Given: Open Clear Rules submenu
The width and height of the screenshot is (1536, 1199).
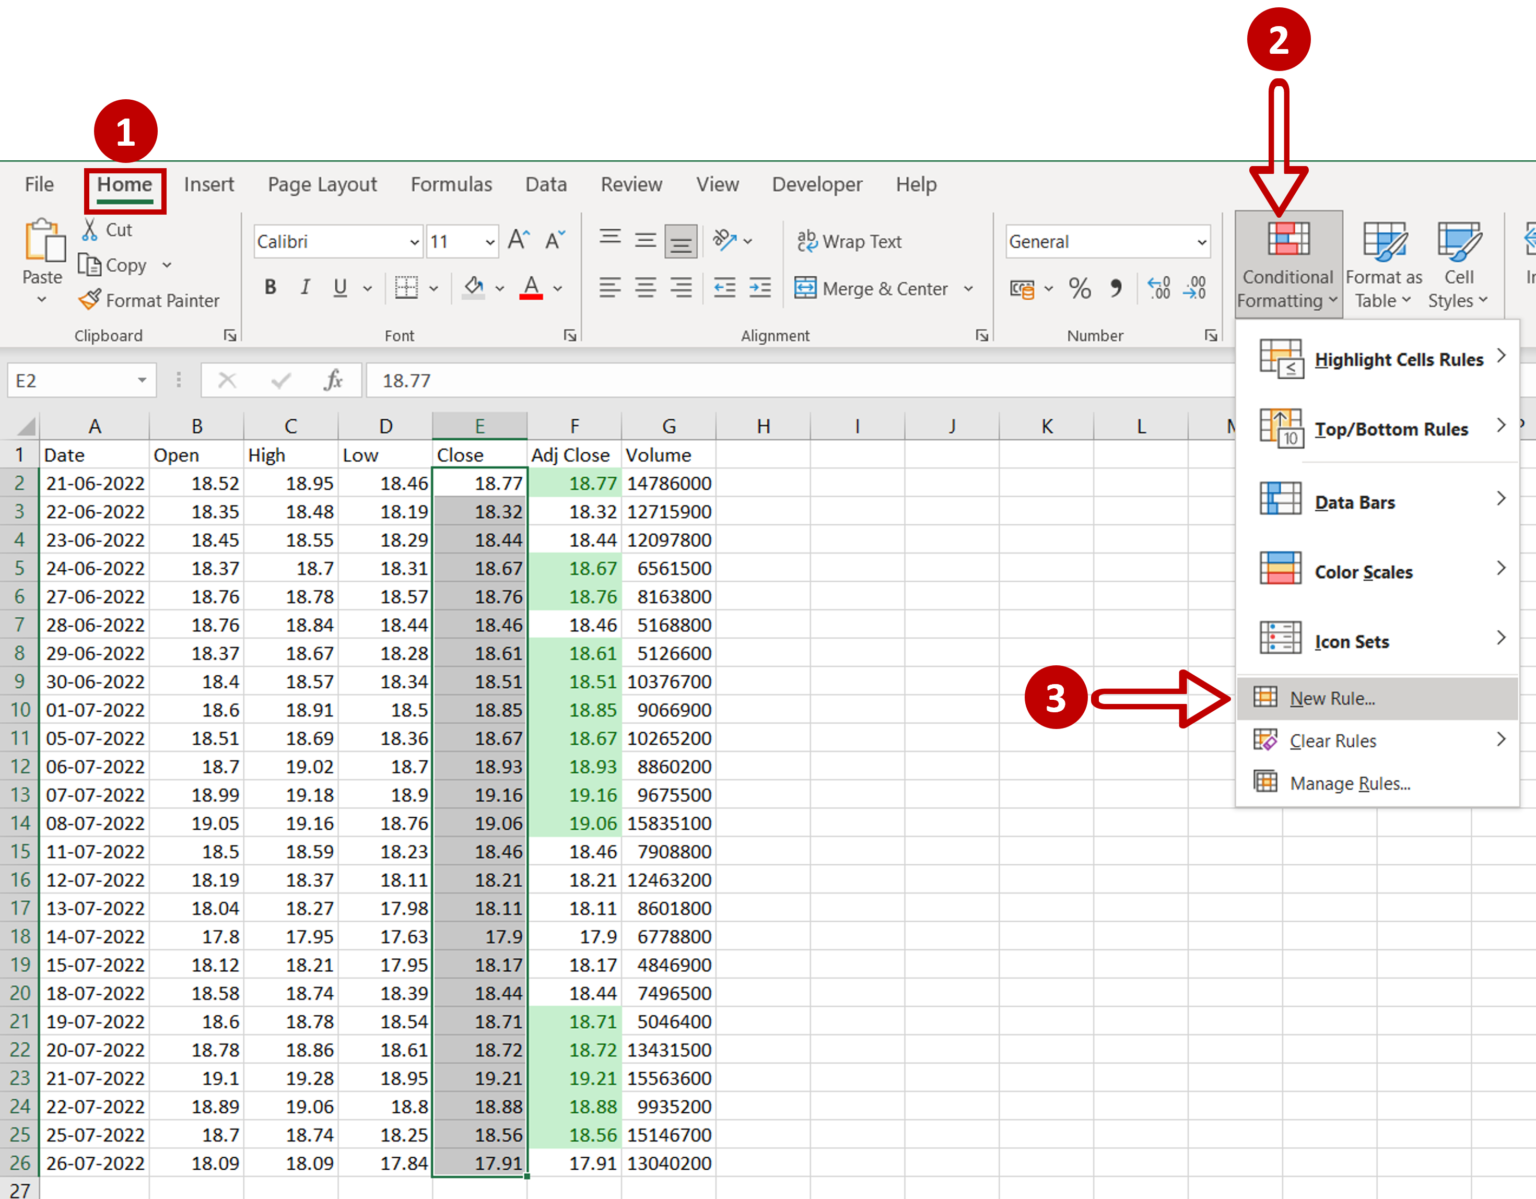Looking at the screenshot, I should (1378, 741).
